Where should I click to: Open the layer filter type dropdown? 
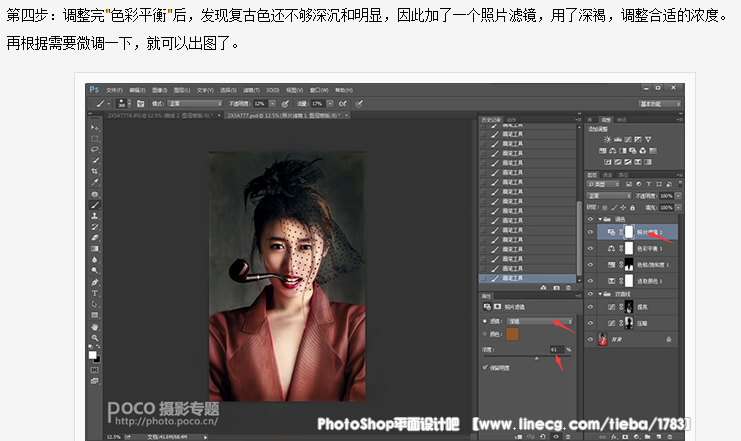pos(603,184)
